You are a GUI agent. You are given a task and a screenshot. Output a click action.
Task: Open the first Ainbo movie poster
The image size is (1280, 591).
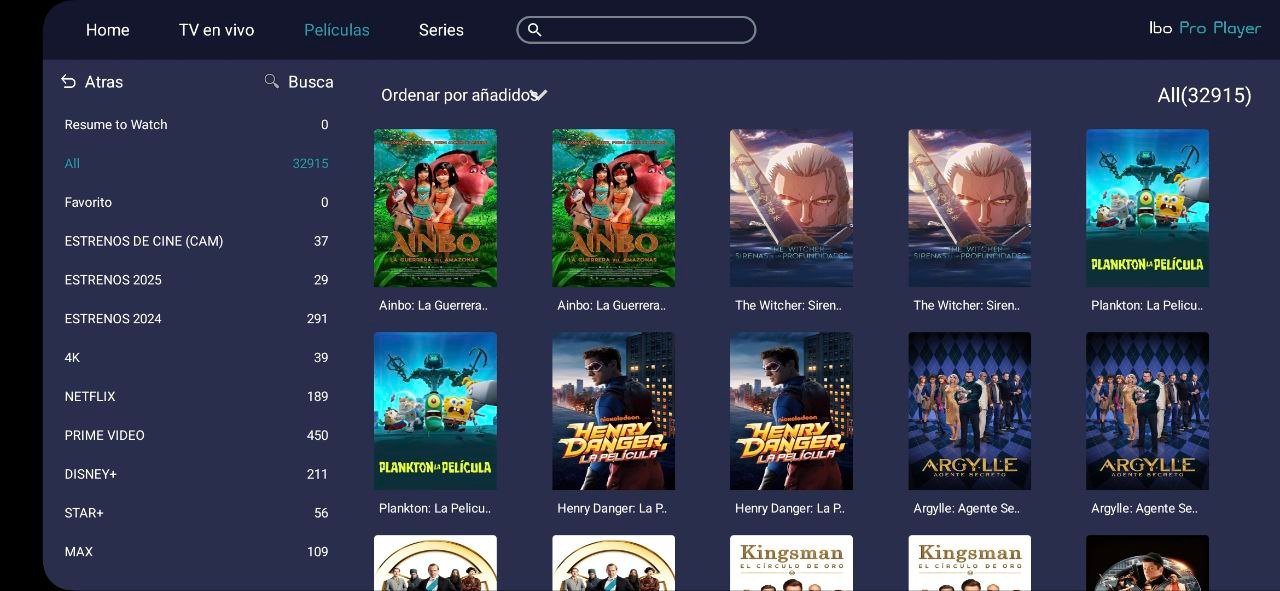coord(435,208)
